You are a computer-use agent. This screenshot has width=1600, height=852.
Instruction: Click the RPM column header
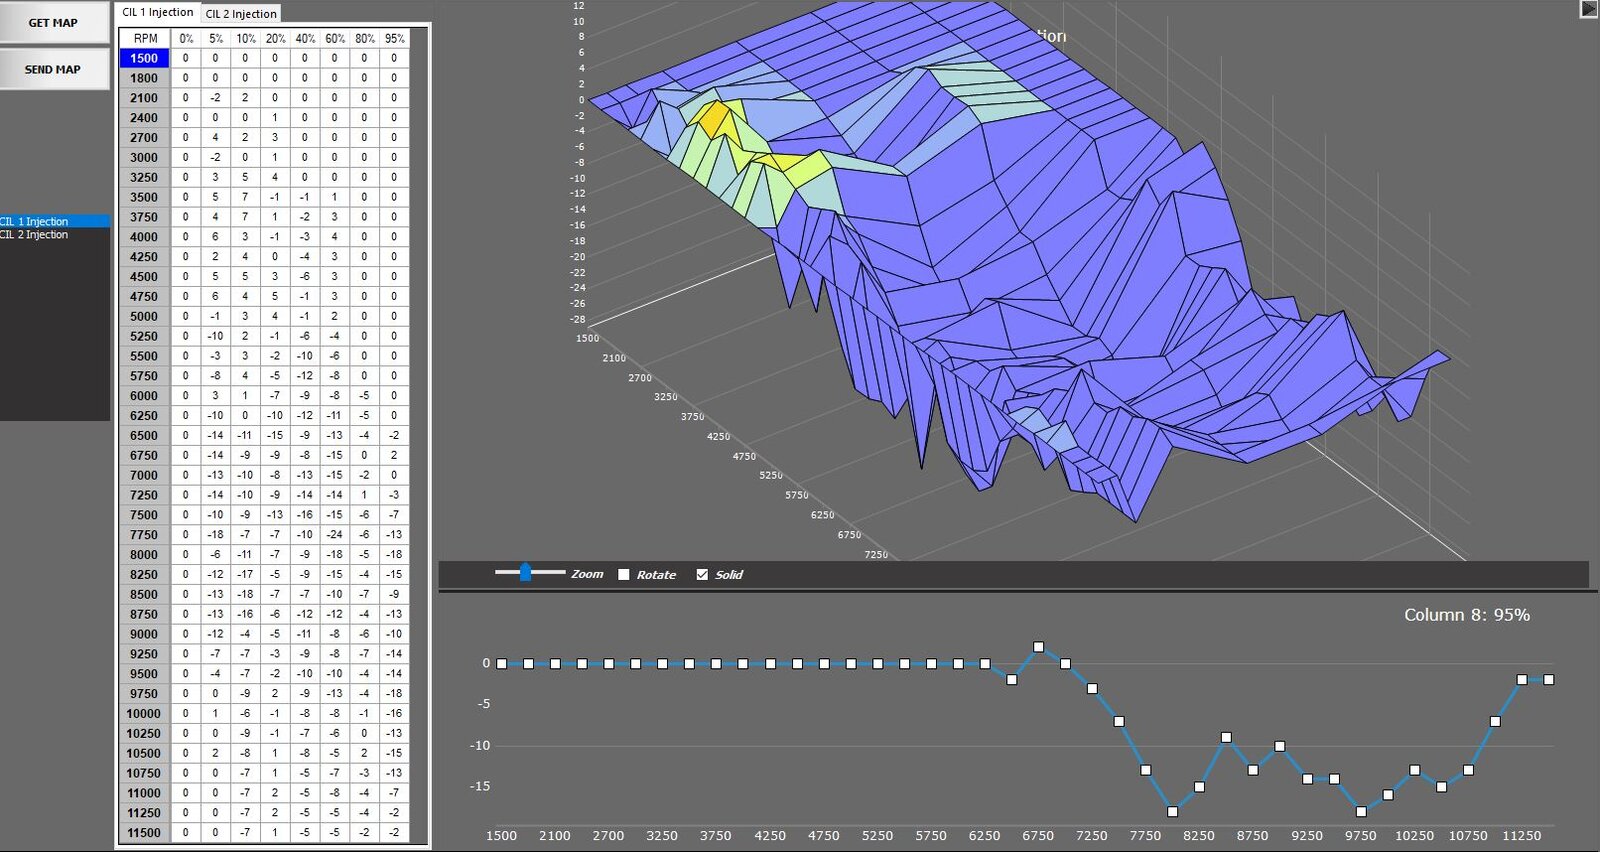pos(145,38)
